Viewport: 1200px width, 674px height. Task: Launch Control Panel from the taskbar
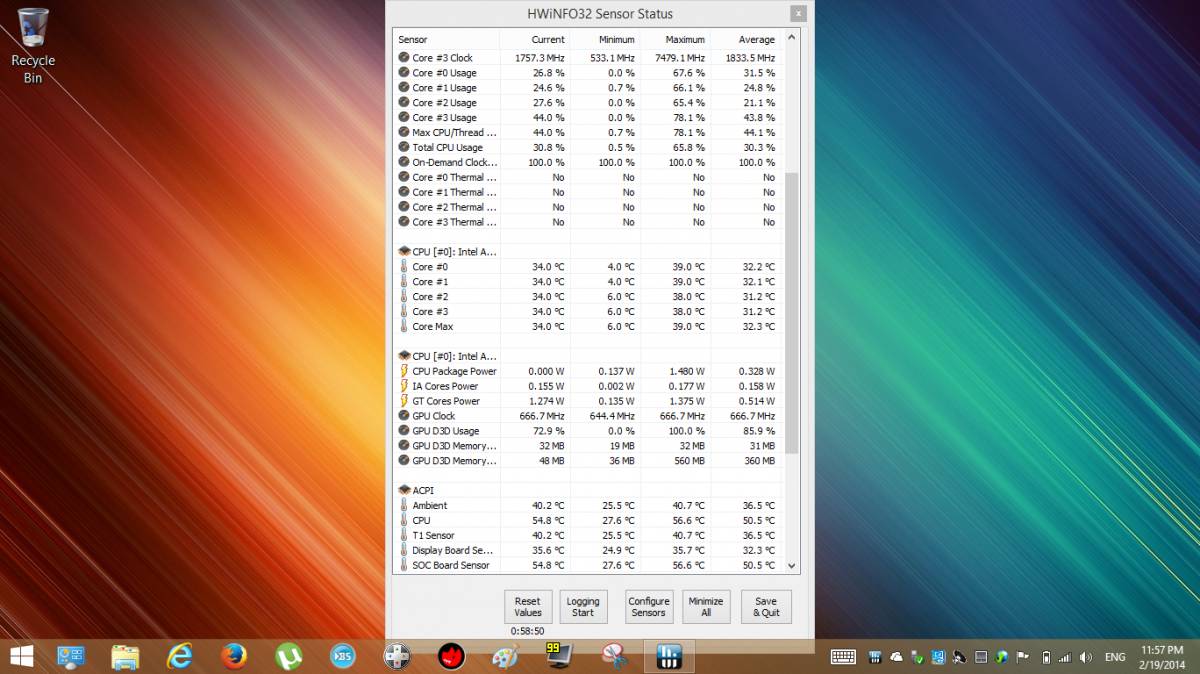coord(72,656)
